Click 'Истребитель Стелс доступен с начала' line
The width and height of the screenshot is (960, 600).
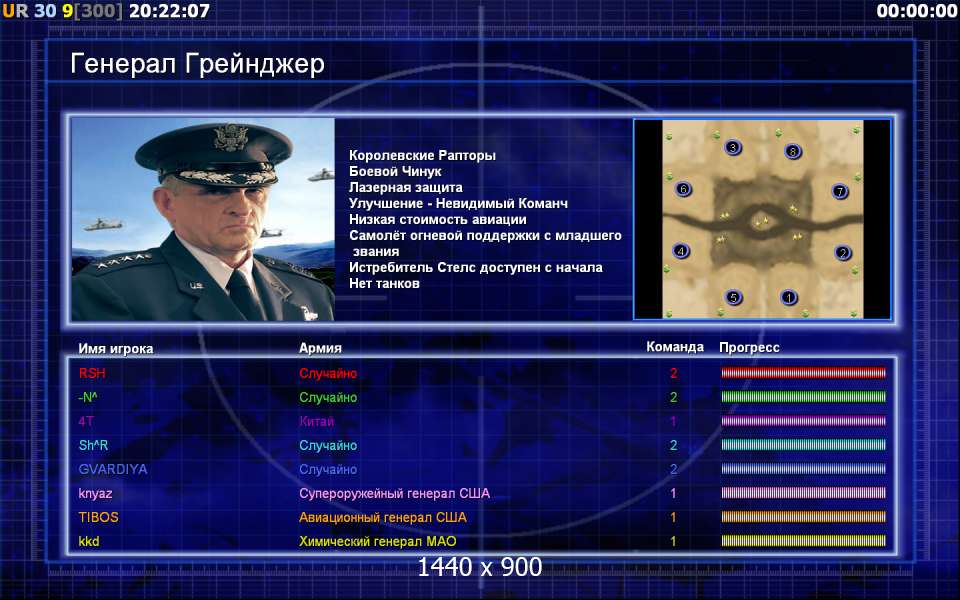pos(476,268)
